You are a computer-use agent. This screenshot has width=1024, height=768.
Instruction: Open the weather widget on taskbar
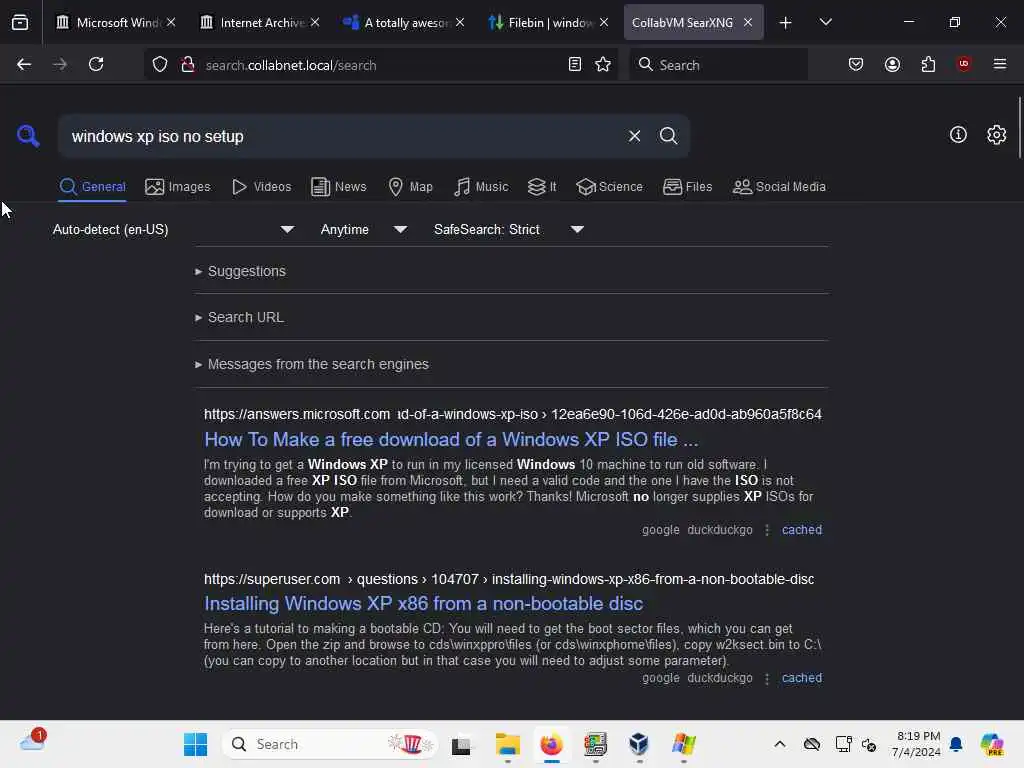(x=32, y=742)
